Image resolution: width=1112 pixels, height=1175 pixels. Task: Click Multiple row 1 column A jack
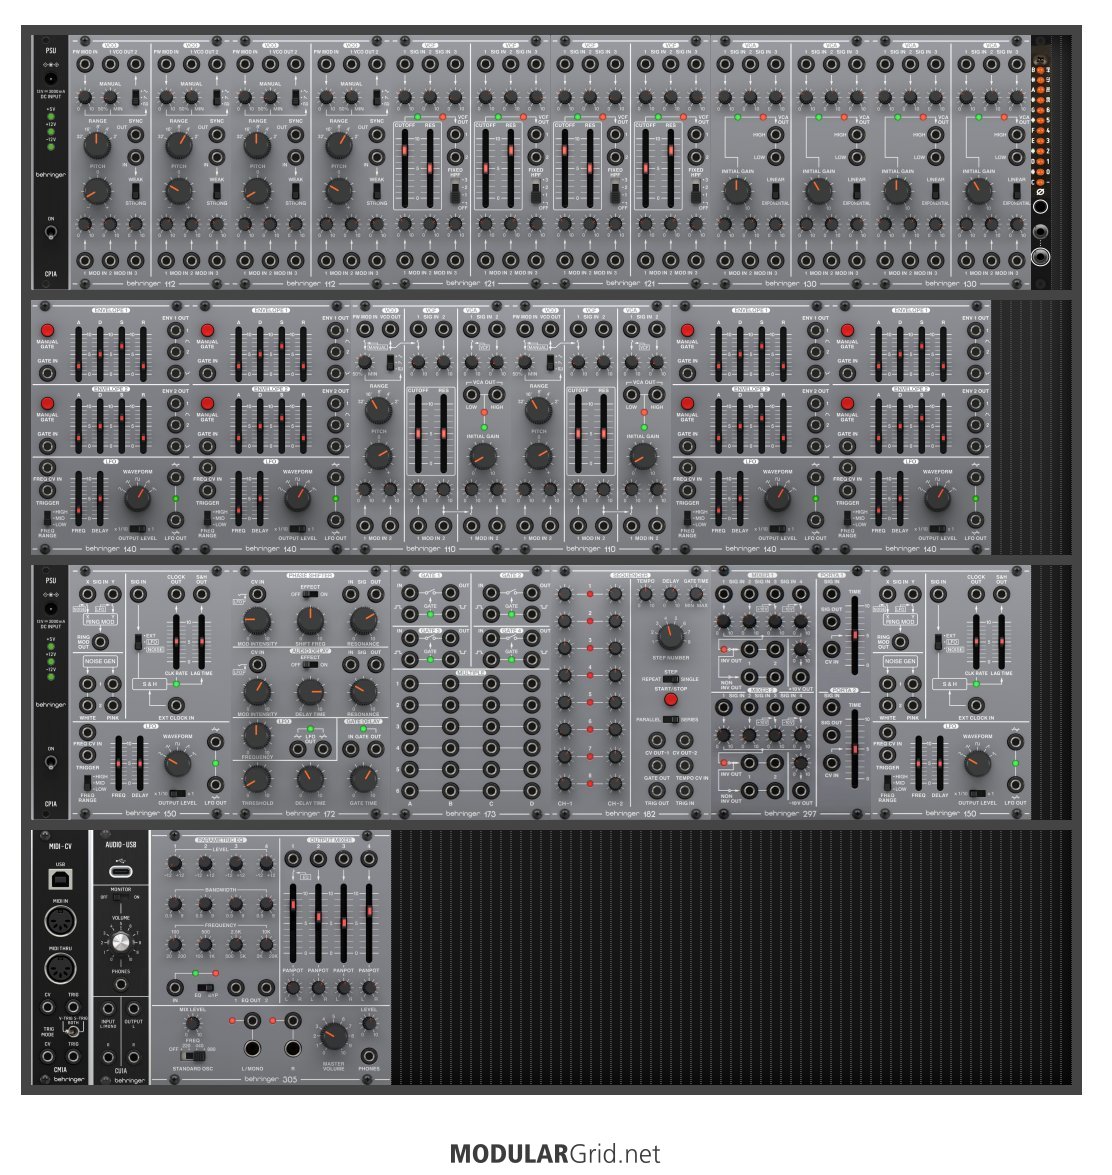click(x=409, y=683)
